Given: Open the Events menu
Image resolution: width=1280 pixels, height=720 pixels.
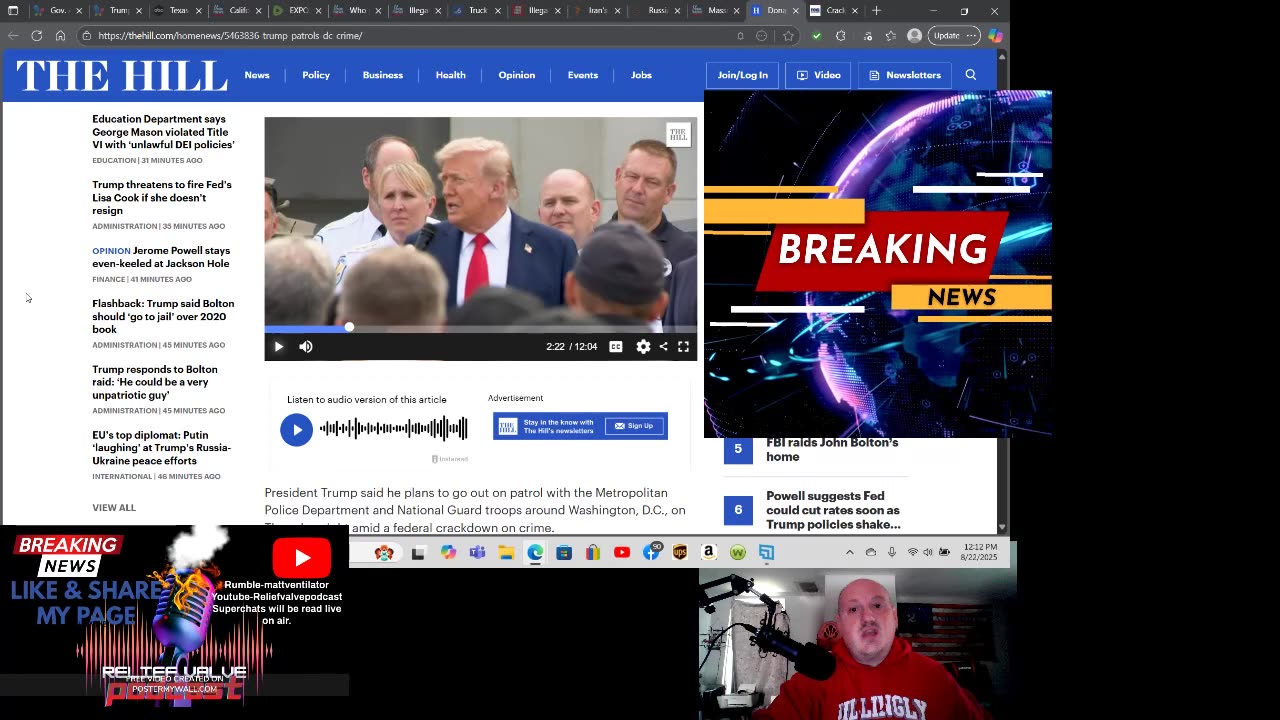Looking at the screenshot, I should (x=583, y=75).
